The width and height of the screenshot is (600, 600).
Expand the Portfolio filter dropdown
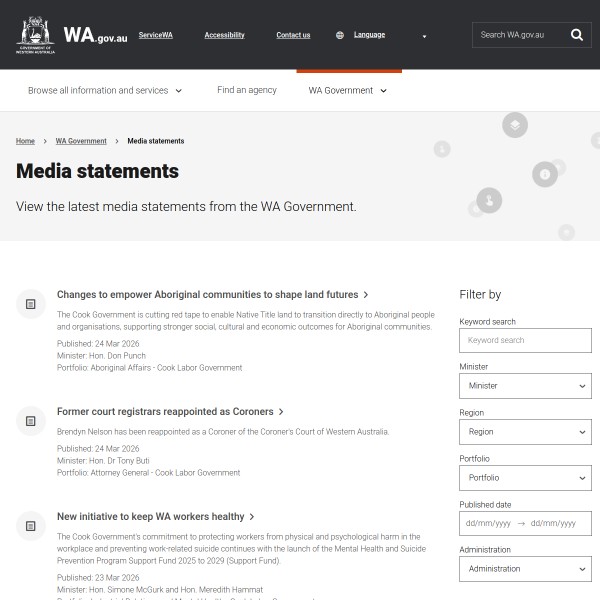point(525,478)
